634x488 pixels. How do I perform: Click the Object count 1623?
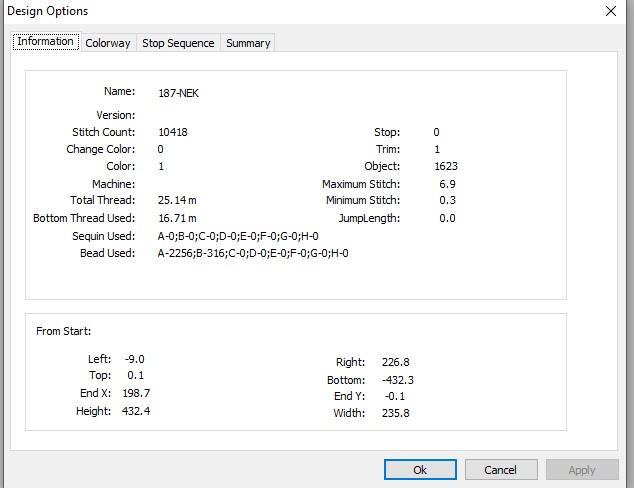coord(446,166)
